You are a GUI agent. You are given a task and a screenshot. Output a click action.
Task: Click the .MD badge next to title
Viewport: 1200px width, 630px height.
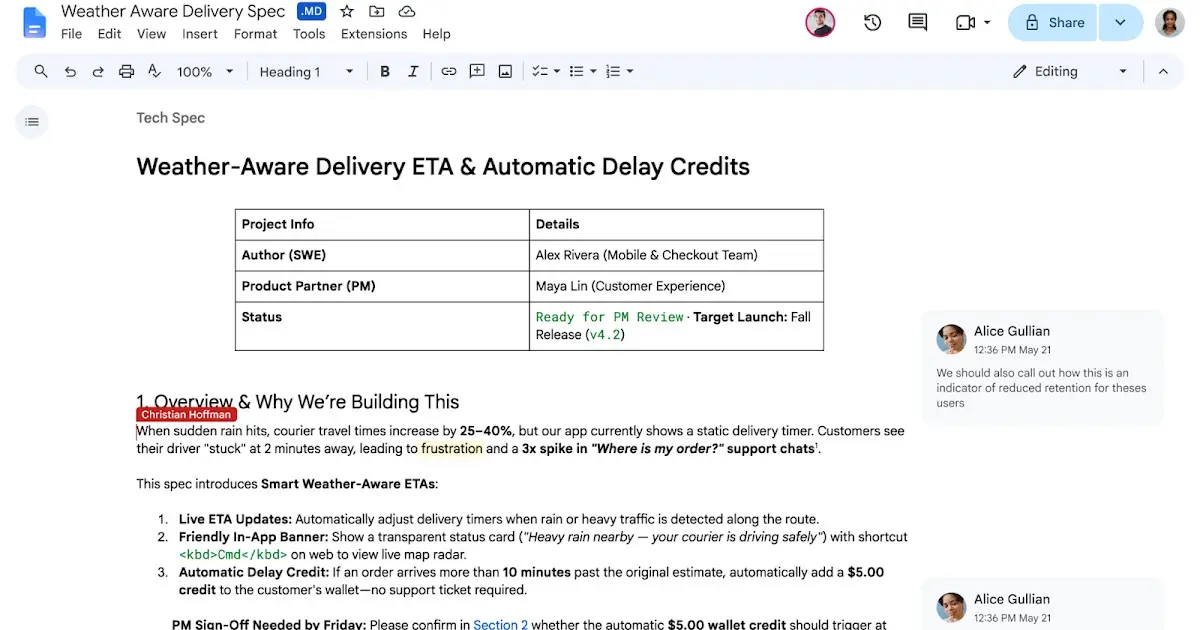311,11
